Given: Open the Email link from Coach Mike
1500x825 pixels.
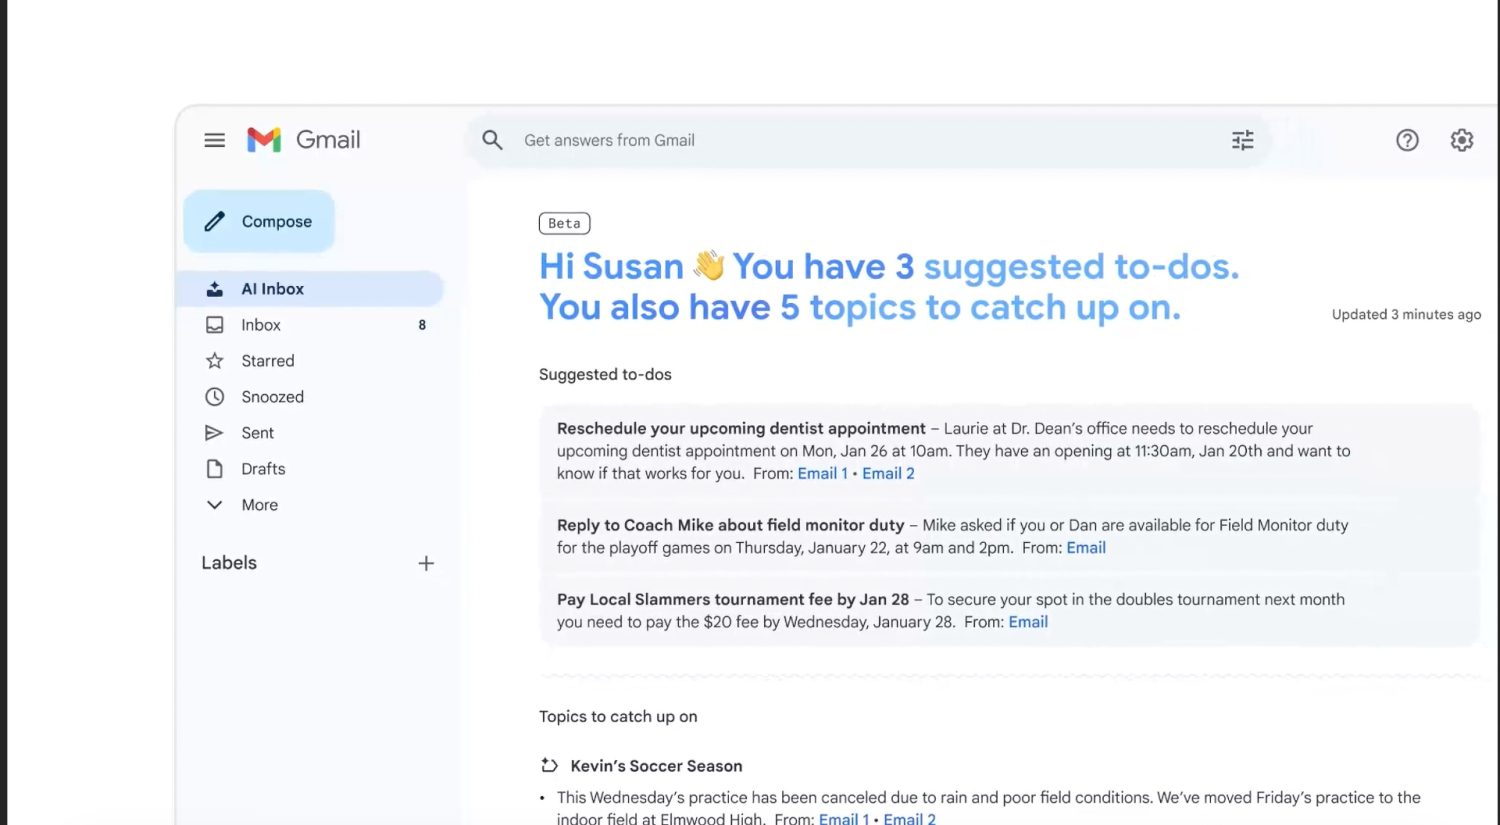Looking at the screenshot, I should (1085, 547).
